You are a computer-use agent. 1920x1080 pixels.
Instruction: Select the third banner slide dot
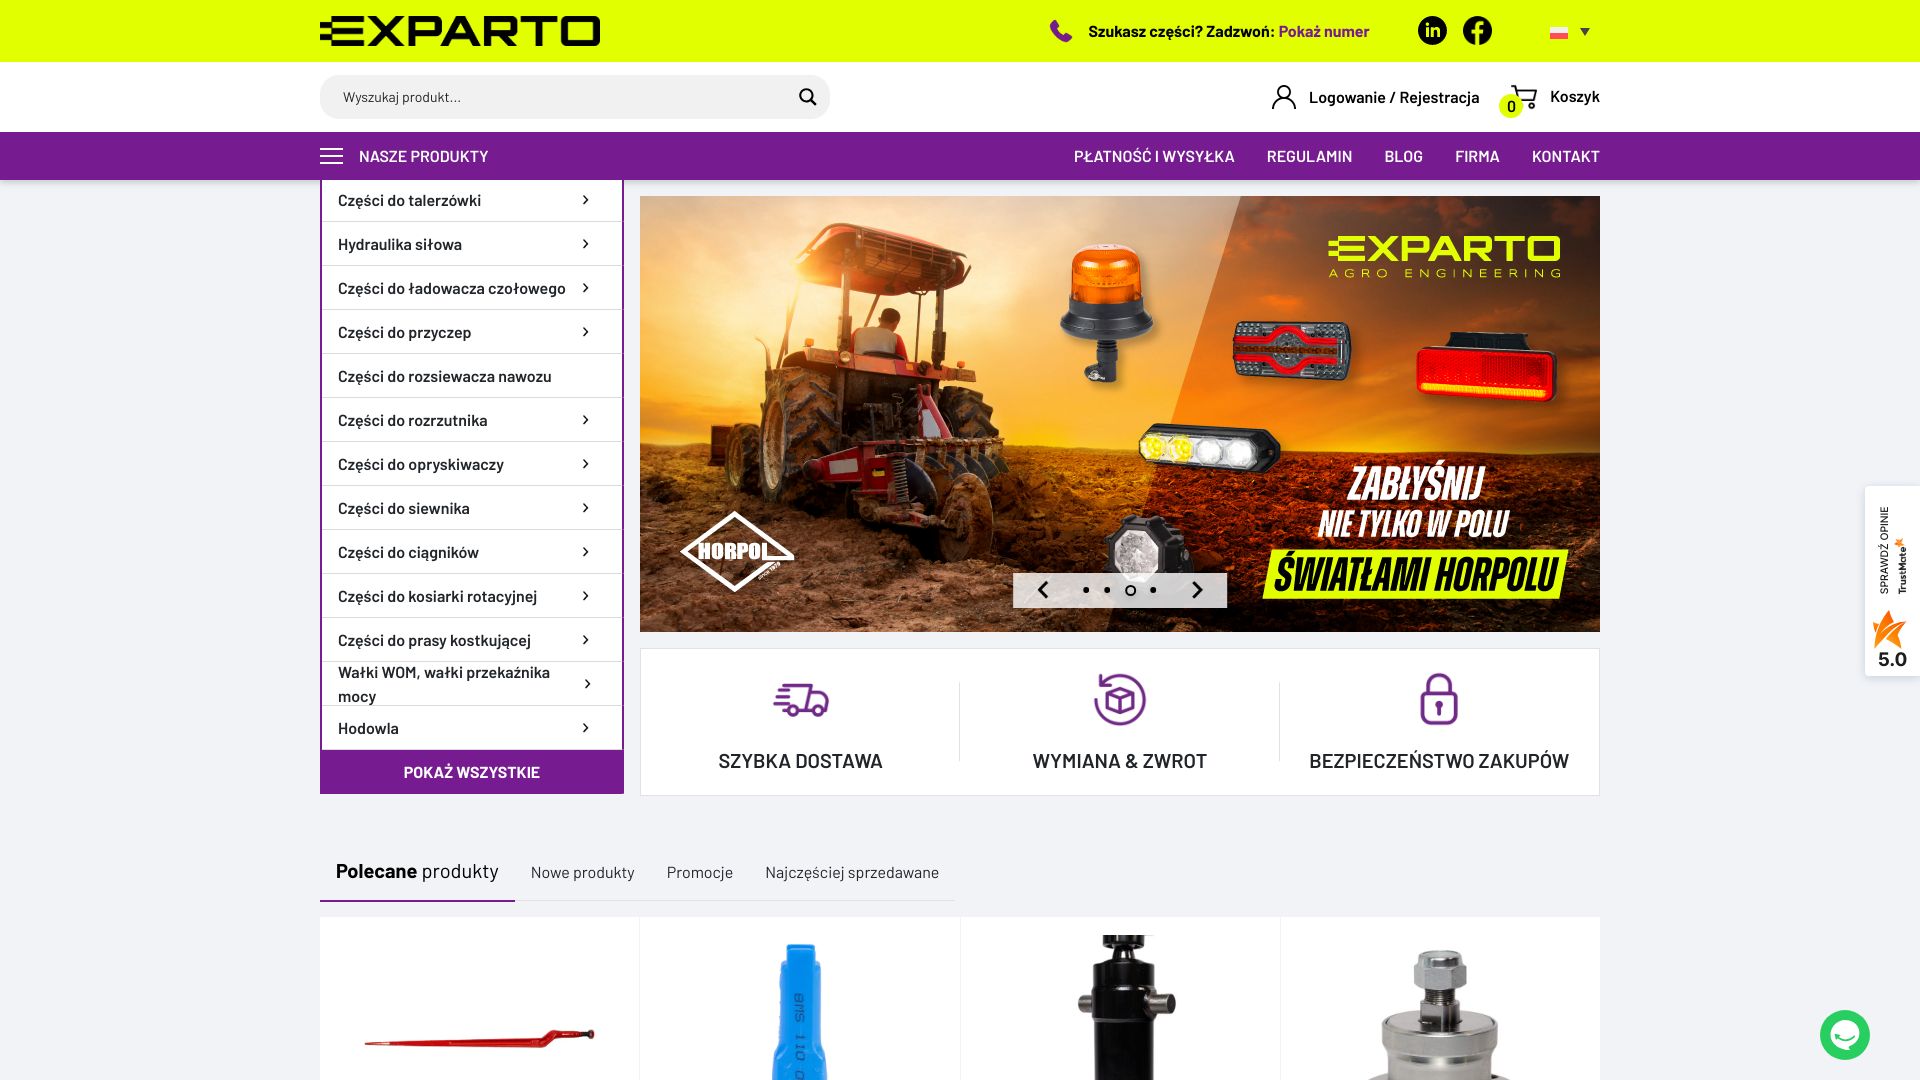click(1130, 590)
